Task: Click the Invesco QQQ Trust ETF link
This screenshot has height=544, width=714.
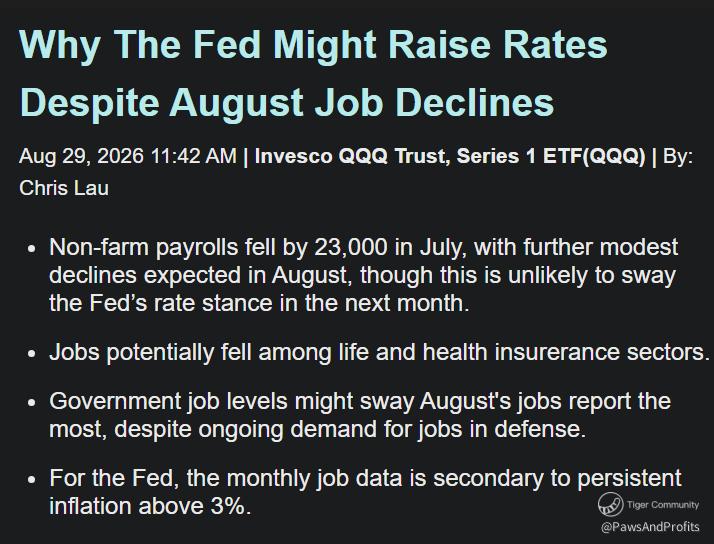Action: click(x=450, y=156)
